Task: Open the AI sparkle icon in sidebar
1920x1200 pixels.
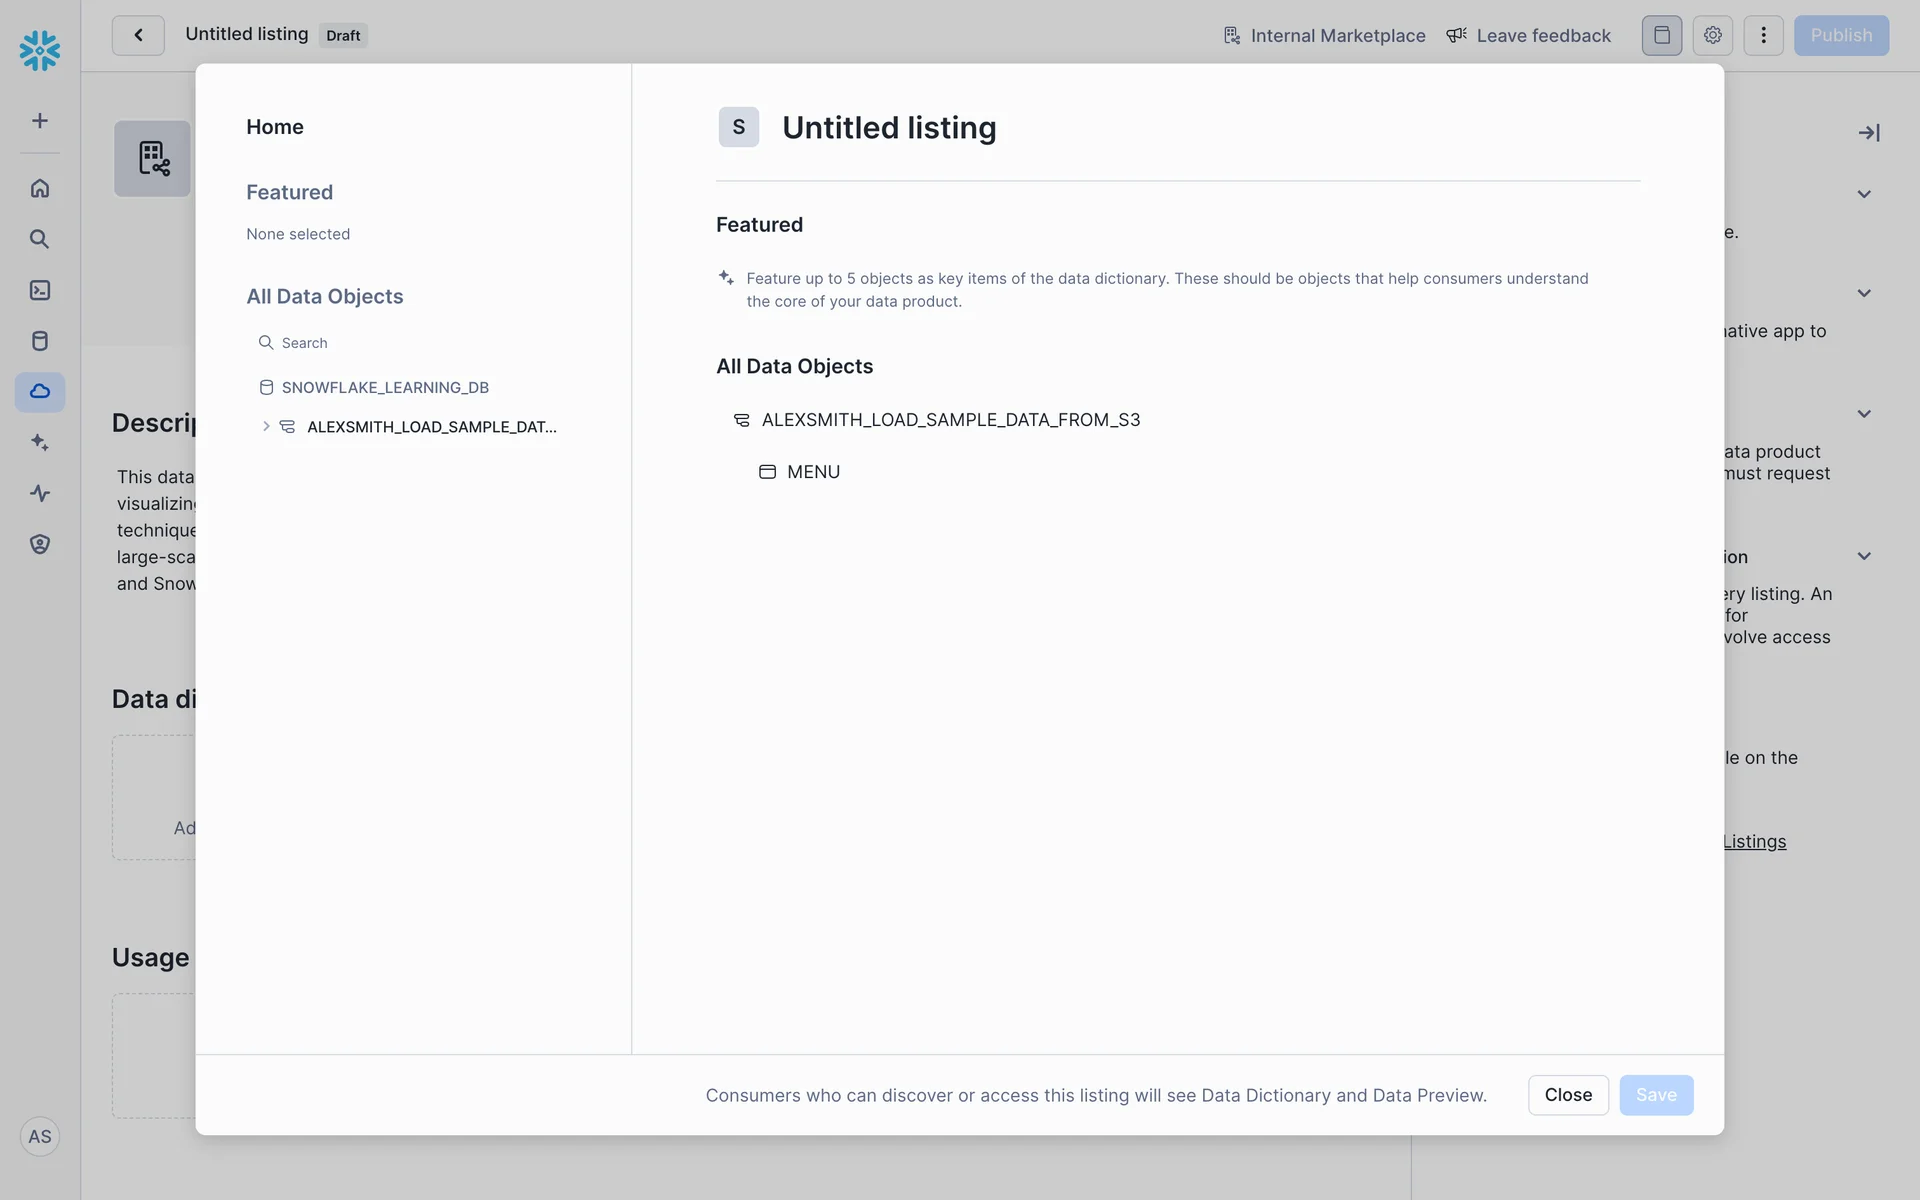Action: tap(40, 442)
